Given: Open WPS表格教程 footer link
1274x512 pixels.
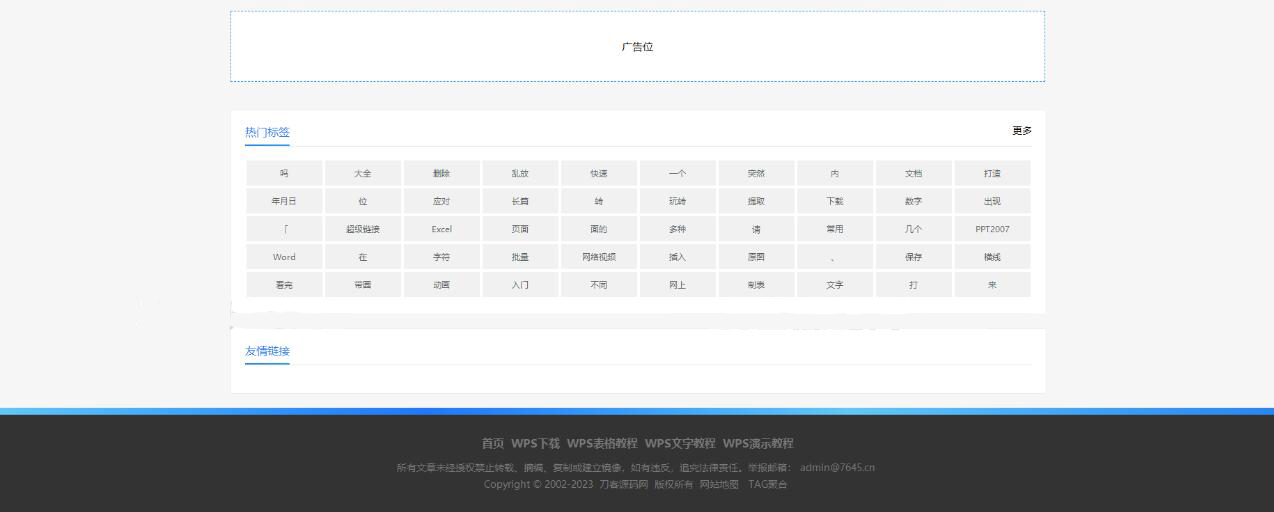Looking at the screenshot, I should pyautogui.click(x=601, y=443).
